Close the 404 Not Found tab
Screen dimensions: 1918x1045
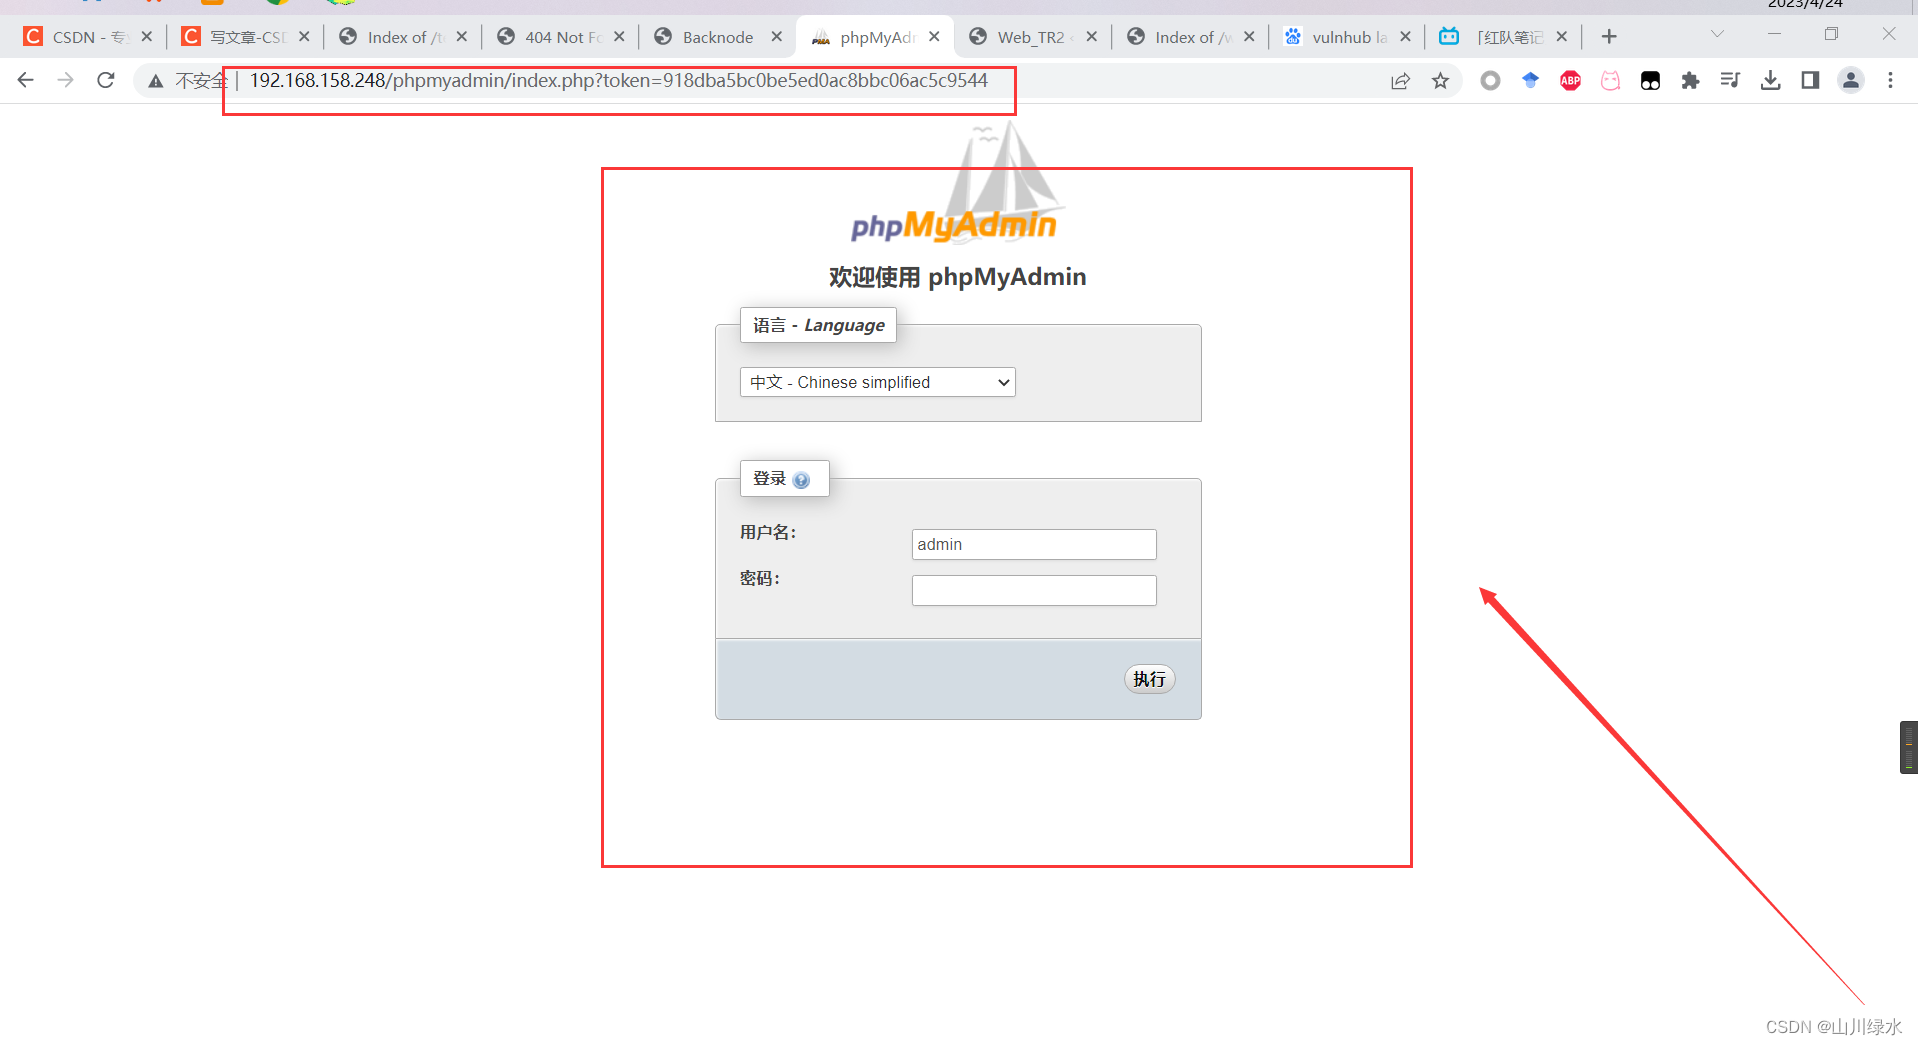[x=619, y=37]
